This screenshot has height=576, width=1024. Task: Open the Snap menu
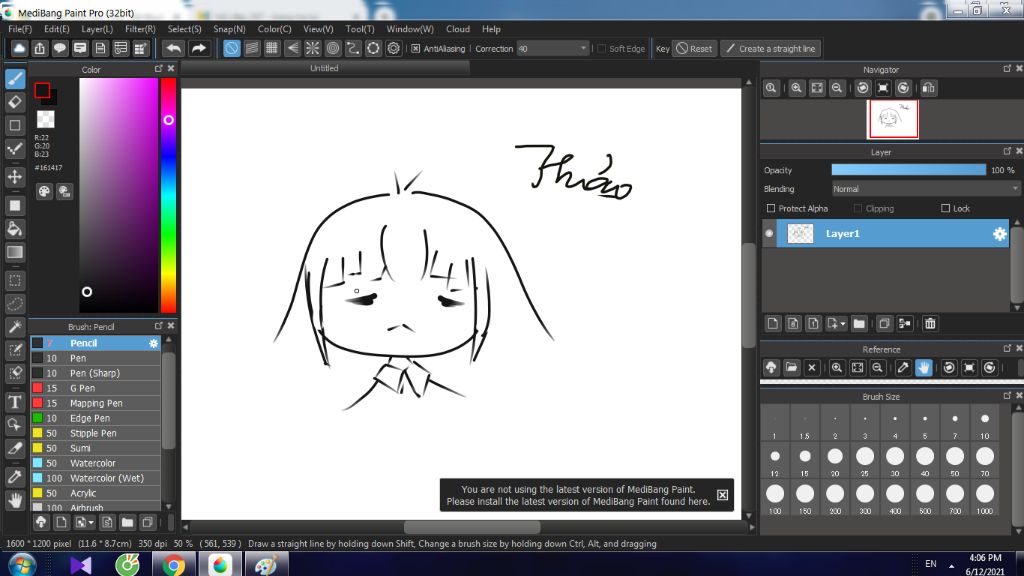229,29
